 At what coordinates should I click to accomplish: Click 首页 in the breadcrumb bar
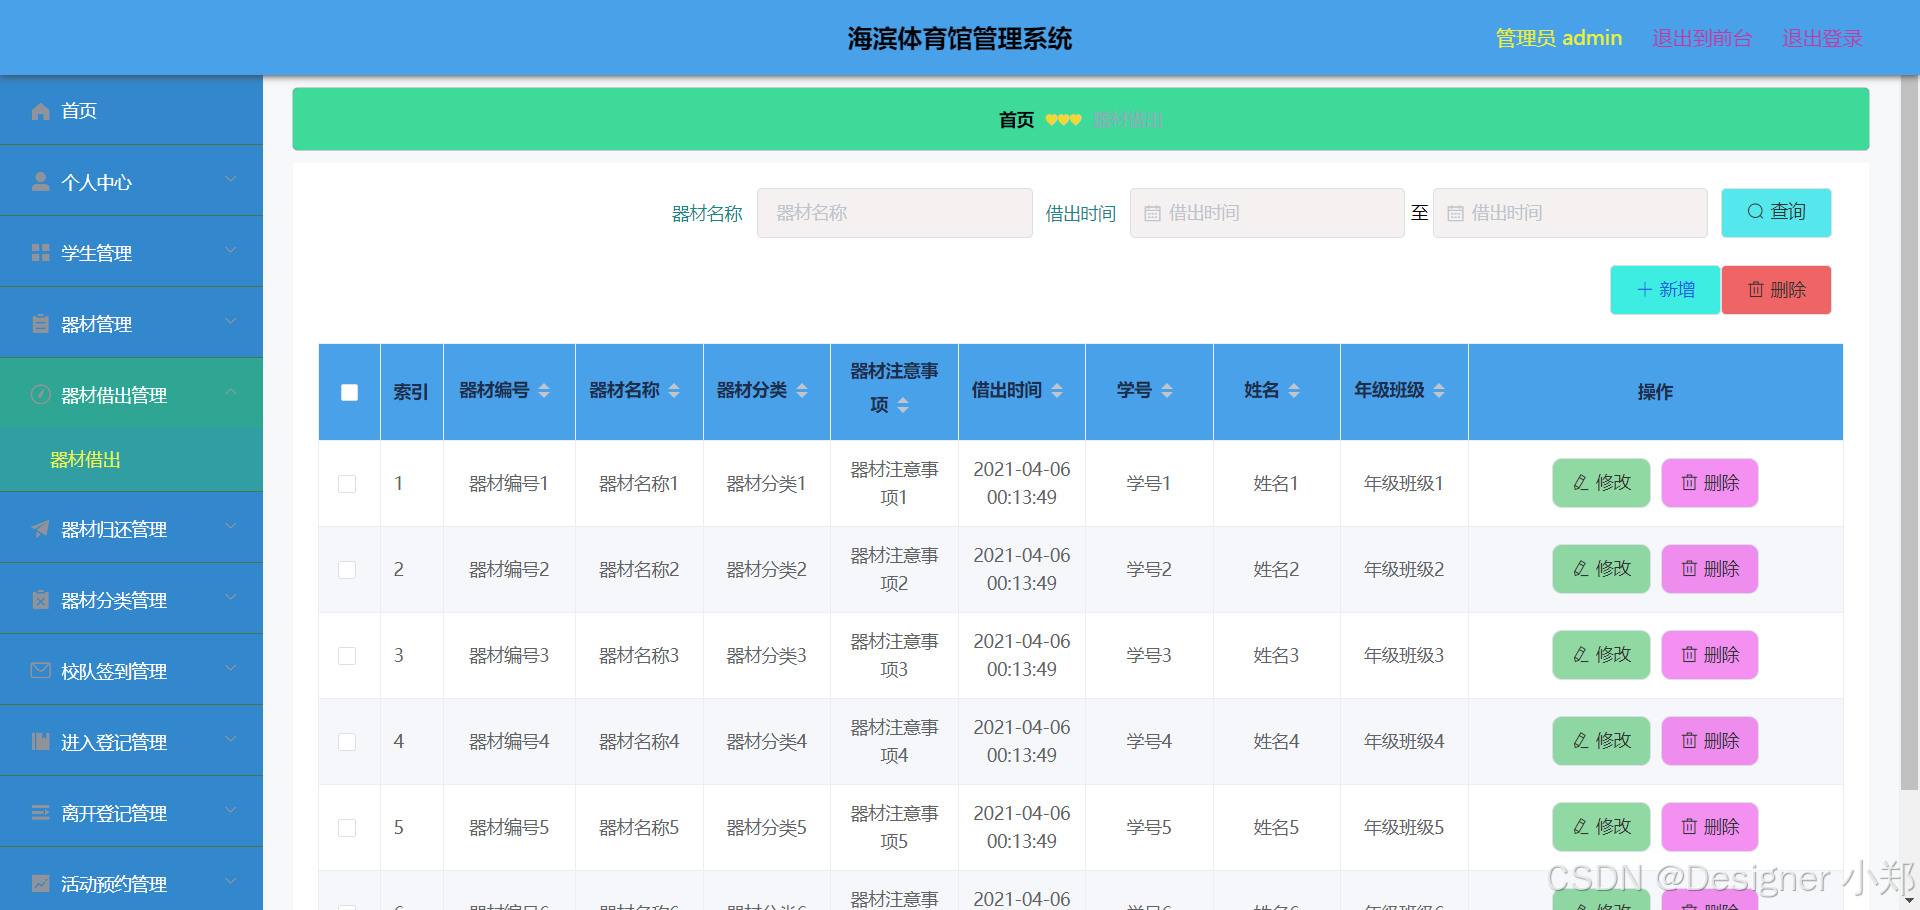click(1016, 120)
